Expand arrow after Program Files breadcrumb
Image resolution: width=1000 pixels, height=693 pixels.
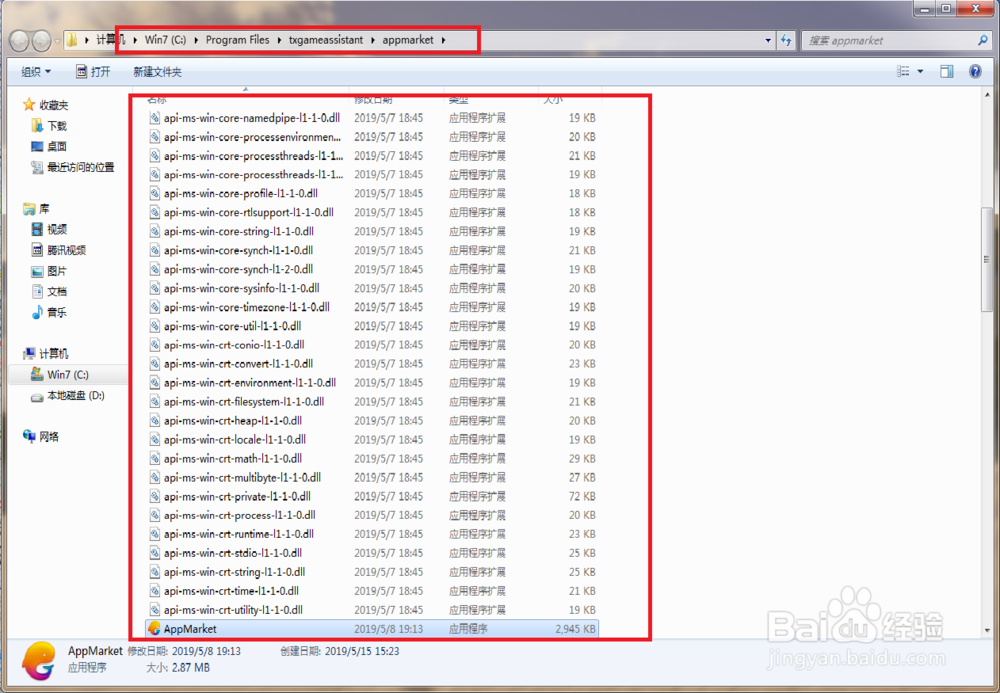pos(279,40)
